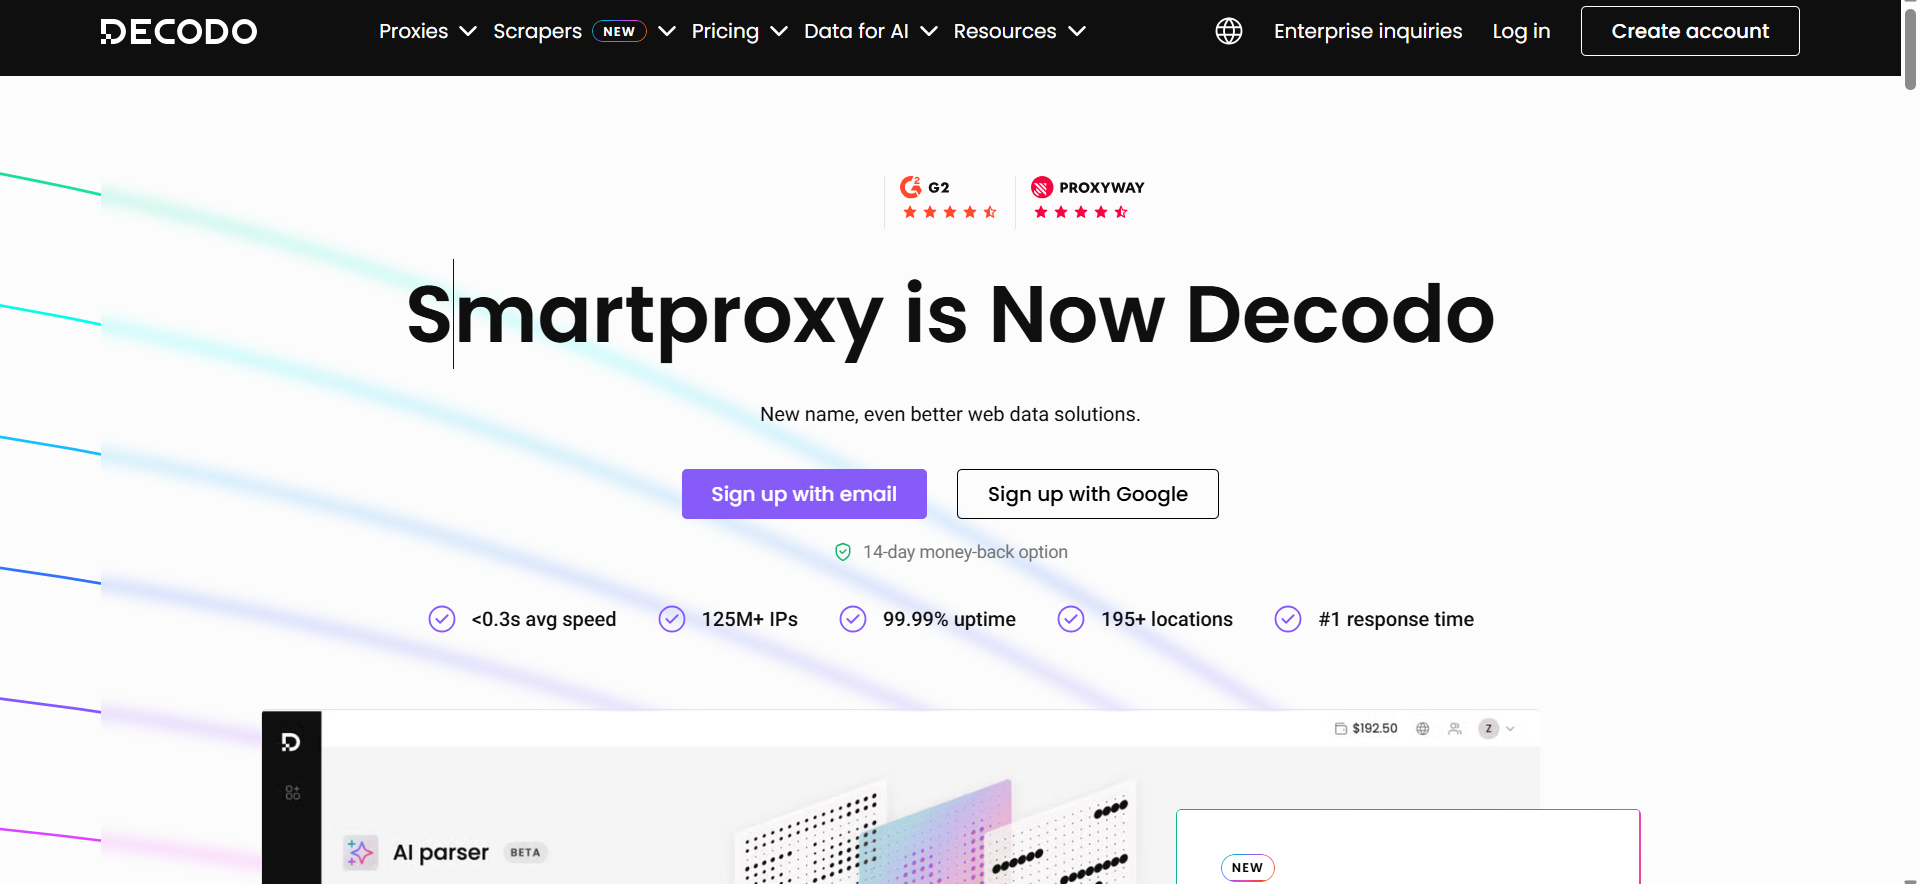This screenshot has height=884, width=1920.
Task: Click the Smartproxy is Now Decodo headline
Action: [x=950, y=315]
